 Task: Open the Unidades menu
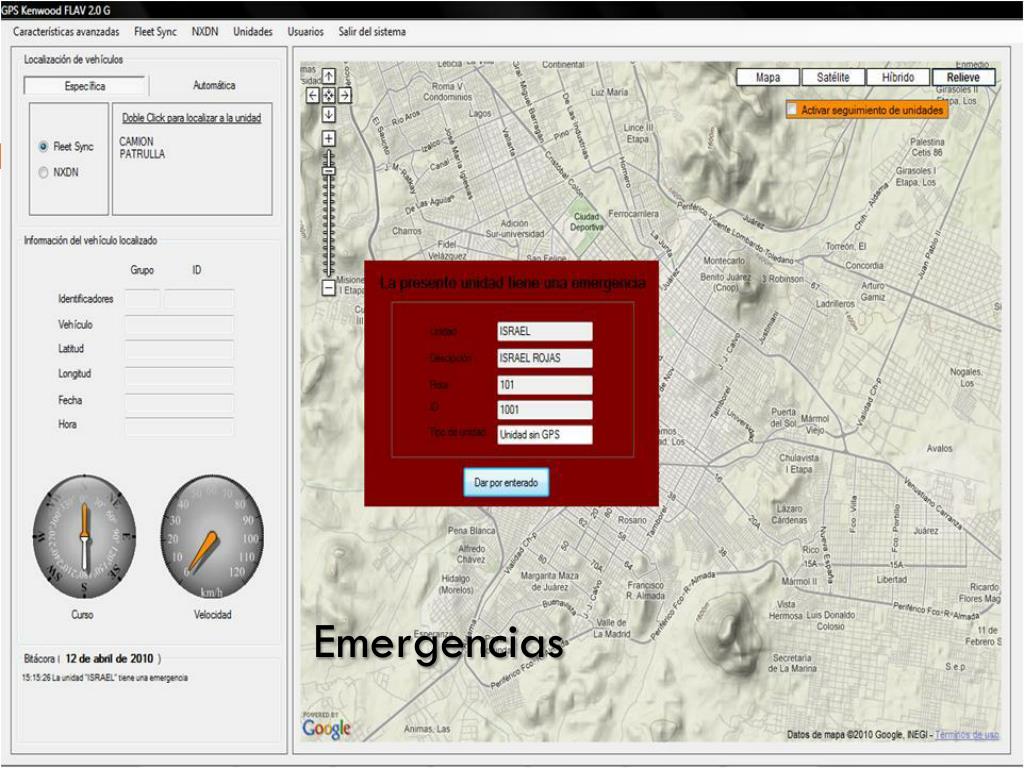pyautogui.click(x=253, y=31)
